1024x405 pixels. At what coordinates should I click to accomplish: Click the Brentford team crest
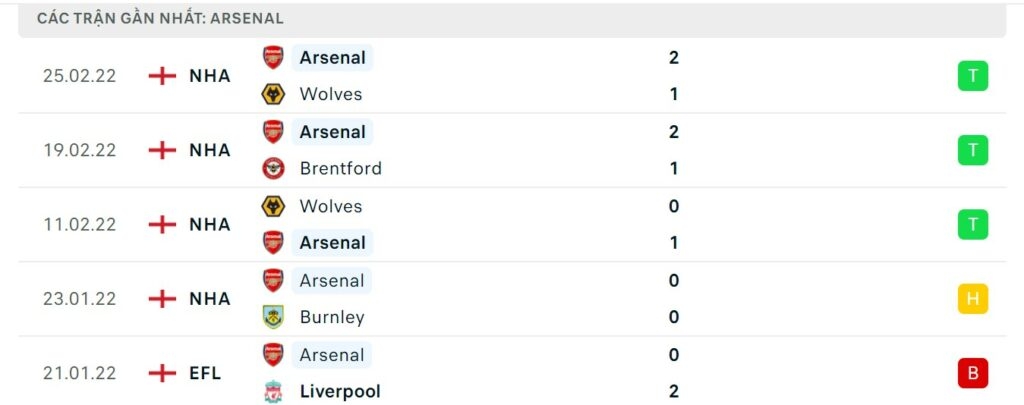[273, 168]
